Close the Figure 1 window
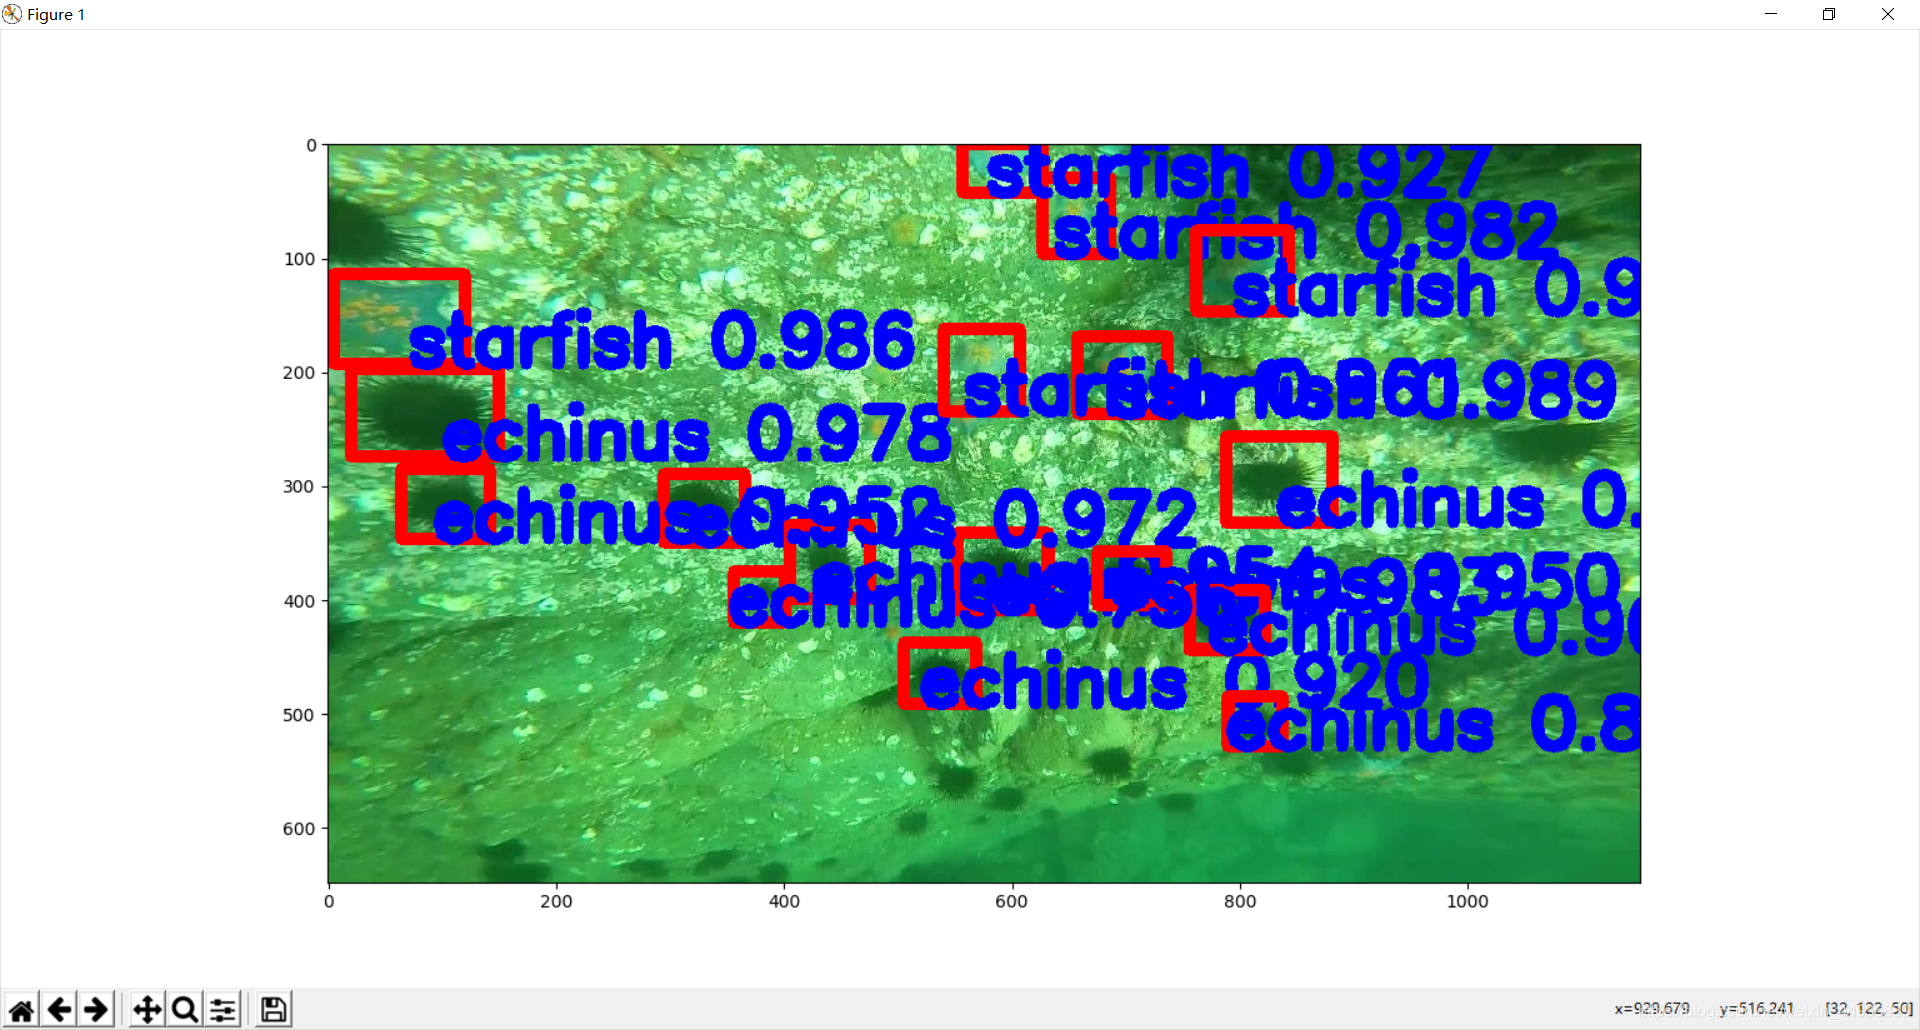Viewport: 1920px width, 1030px height. pos(1888,14)
